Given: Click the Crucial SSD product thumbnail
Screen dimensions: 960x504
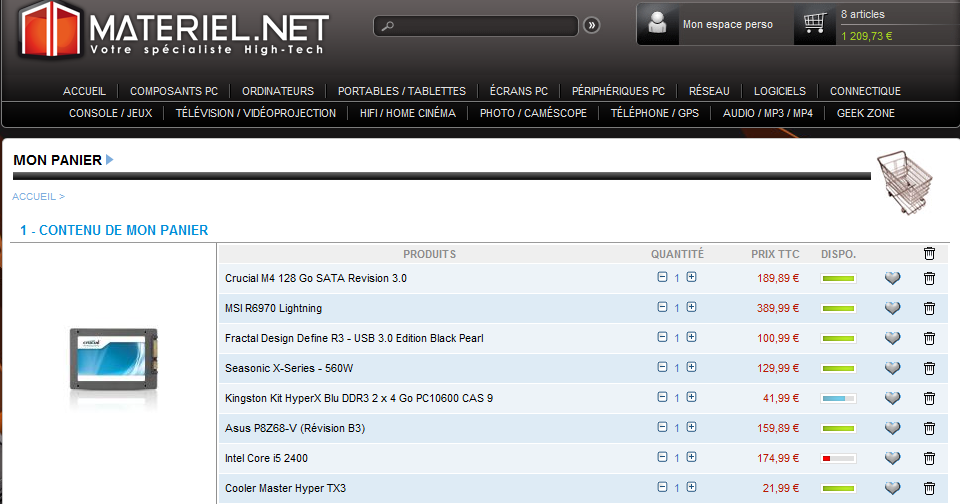Looking at the screenshot, I should pyautogui.click(x=114, y=357).
